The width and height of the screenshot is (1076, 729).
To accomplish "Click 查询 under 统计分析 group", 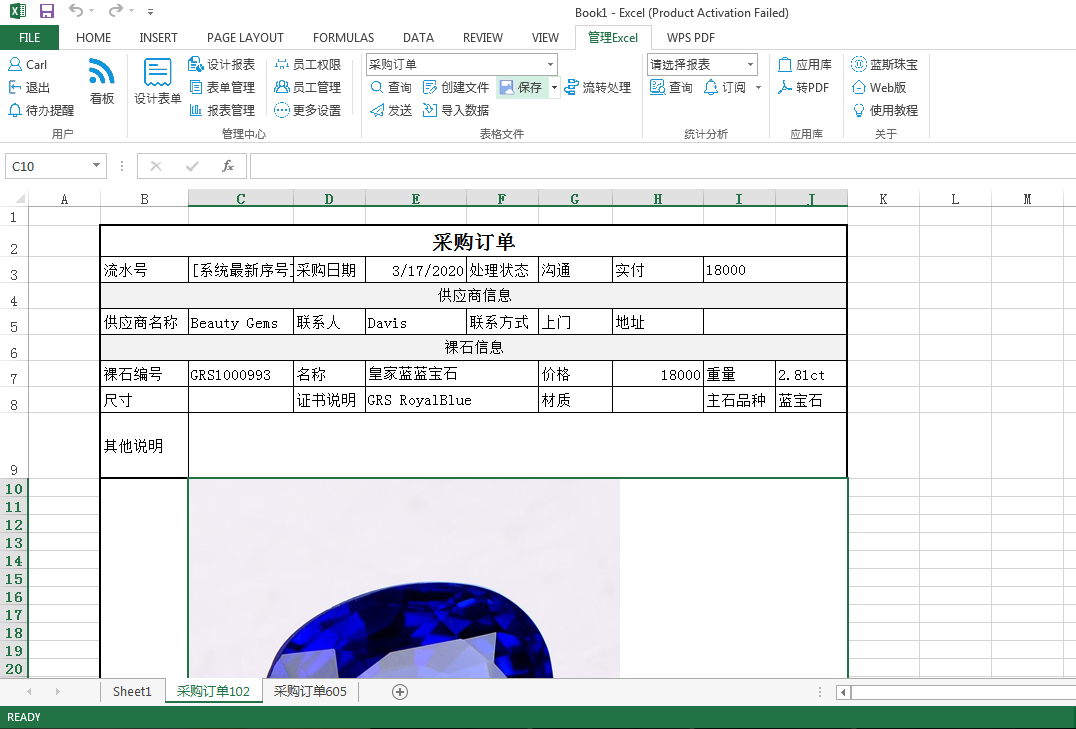I will coord(671,87).
